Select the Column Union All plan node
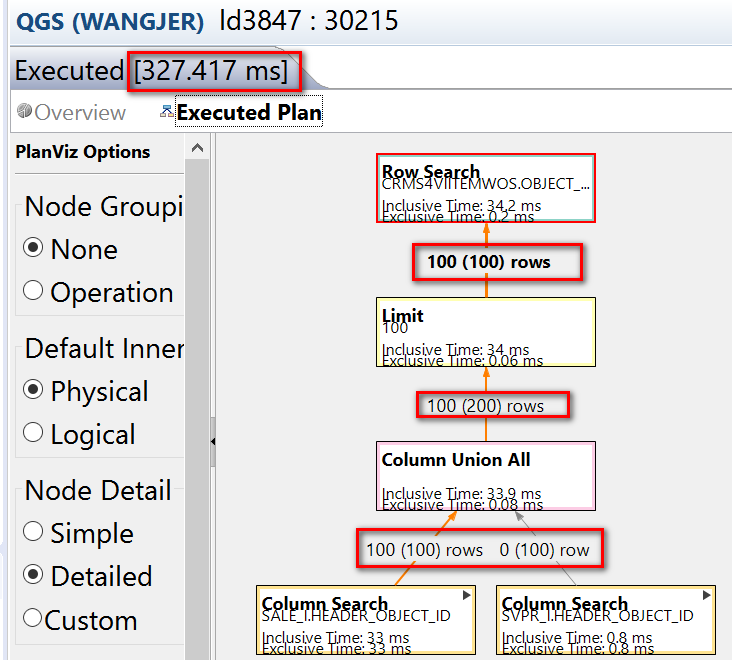 [x=486, y=476]
